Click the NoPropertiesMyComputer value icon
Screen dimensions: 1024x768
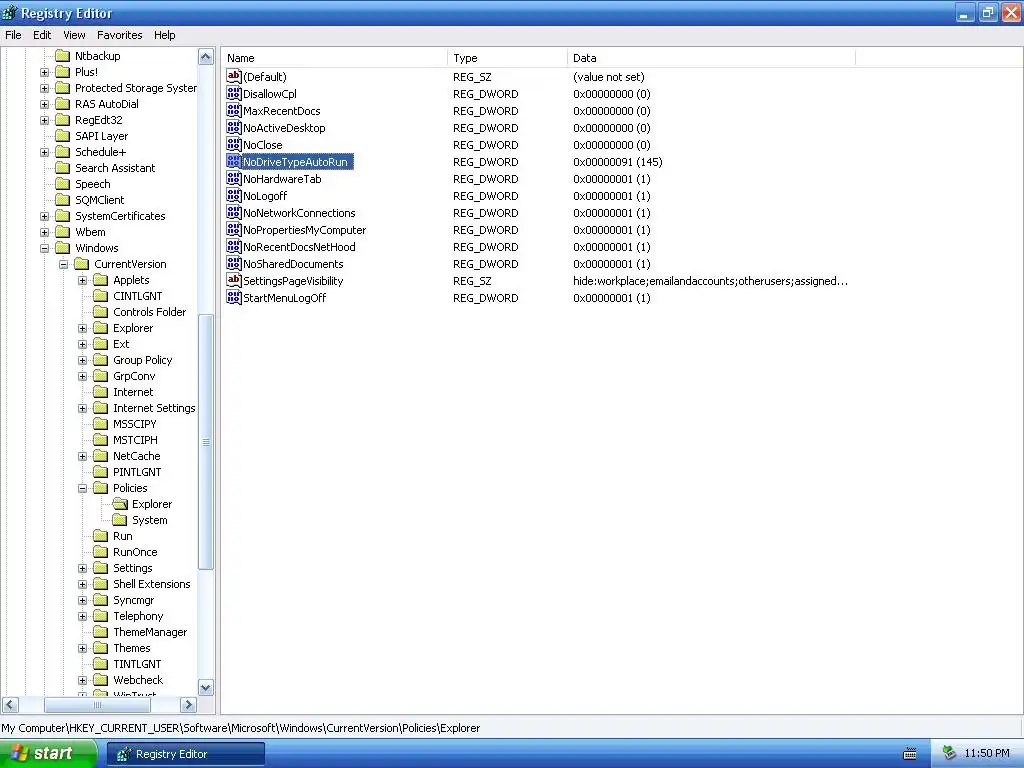click(x=234, y=229)
